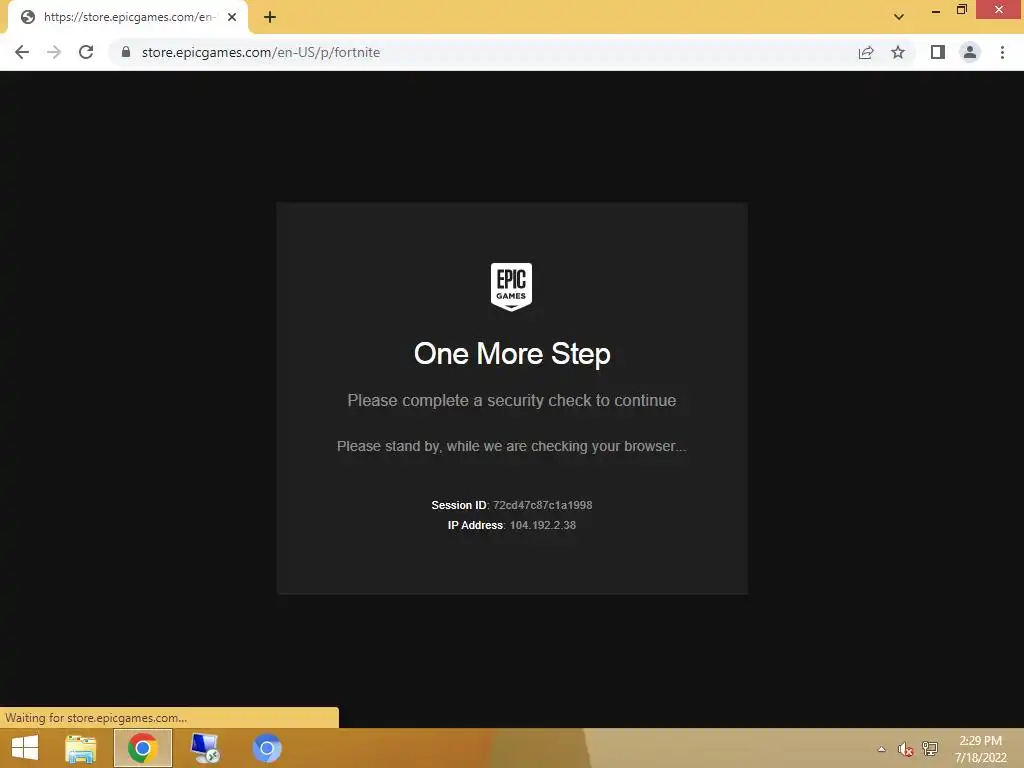Expand the tab search dropdown arrow

(899, 17)
